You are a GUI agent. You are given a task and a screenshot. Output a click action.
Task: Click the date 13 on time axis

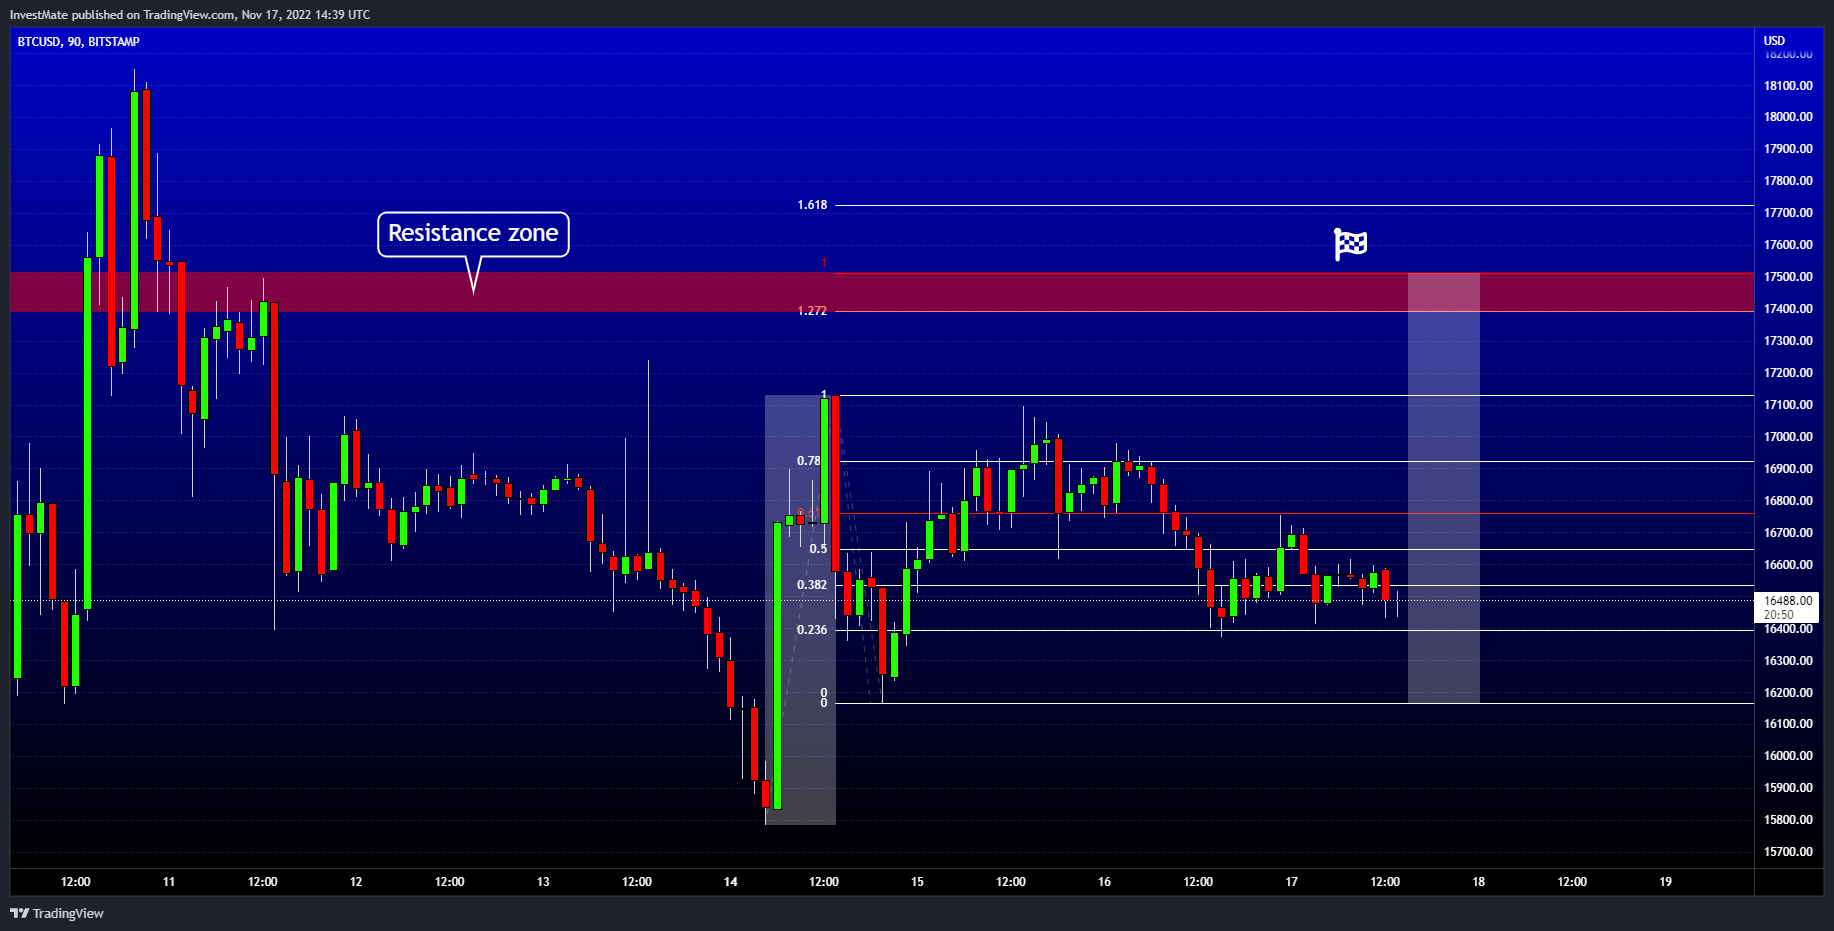[x=543, y=882]
